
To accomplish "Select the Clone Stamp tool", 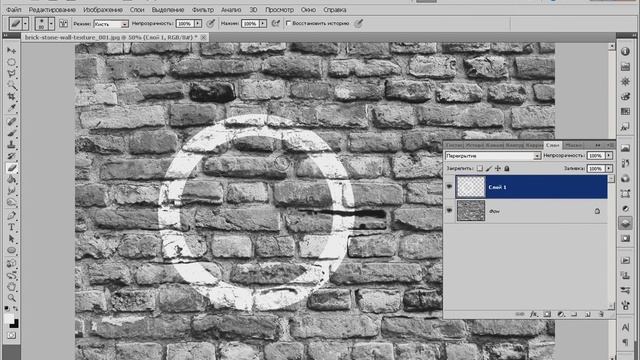I will tap(11, 144).
